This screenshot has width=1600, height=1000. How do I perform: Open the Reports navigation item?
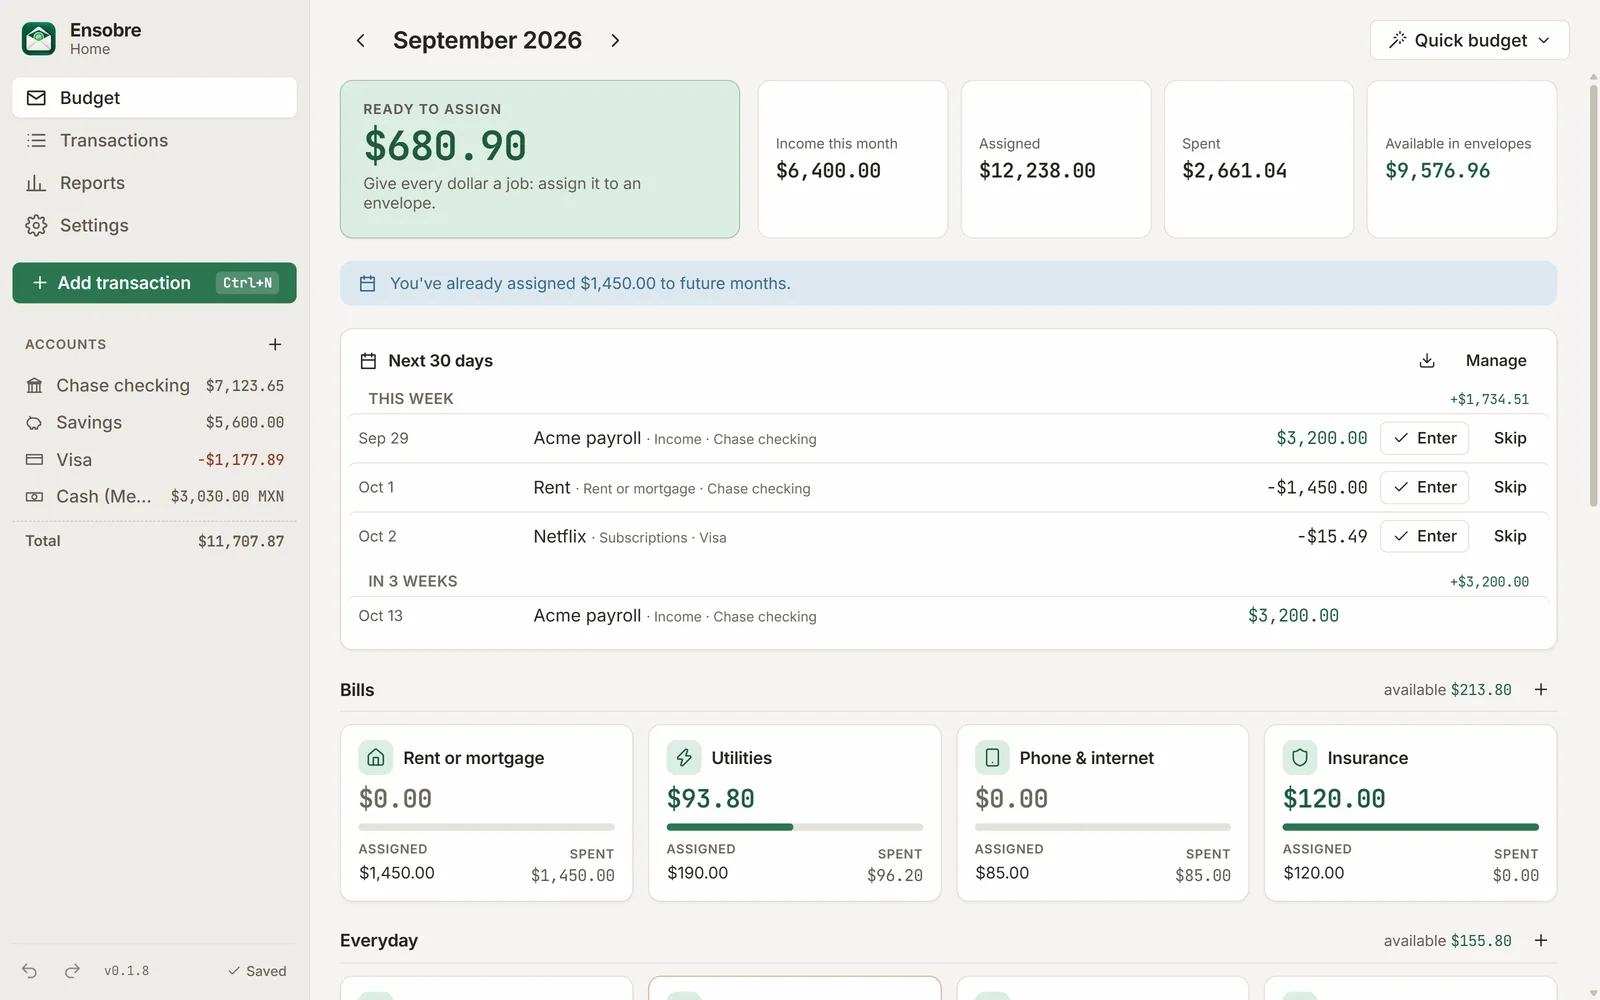click(x=154, y=183)
